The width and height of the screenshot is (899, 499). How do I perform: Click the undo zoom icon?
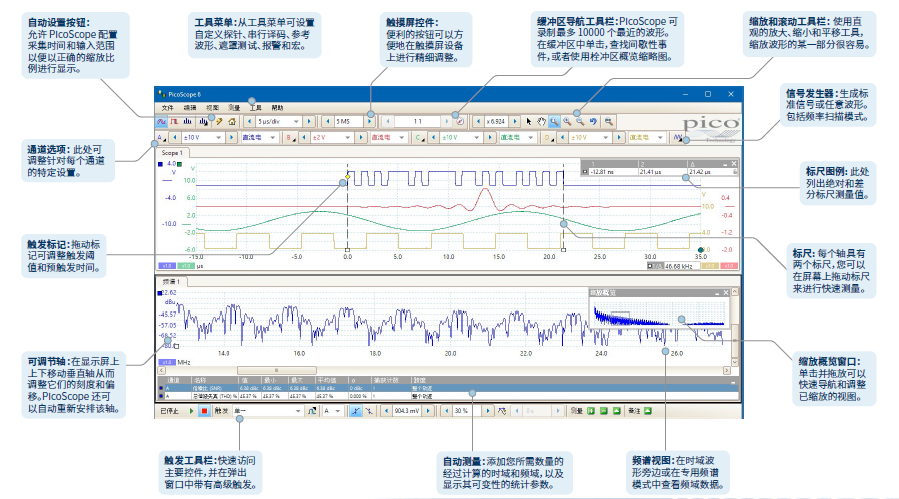pyautogui.click(x=592, y=121)
